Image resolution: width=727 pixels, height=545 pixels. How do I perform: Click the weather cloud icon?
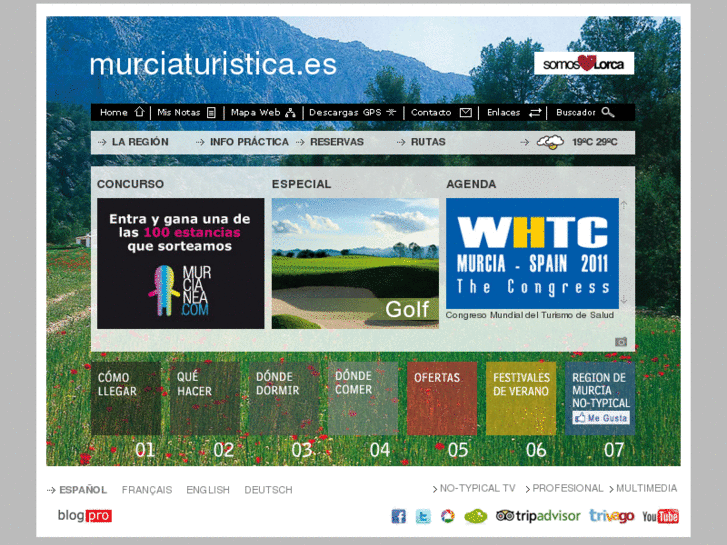point(550,142)
